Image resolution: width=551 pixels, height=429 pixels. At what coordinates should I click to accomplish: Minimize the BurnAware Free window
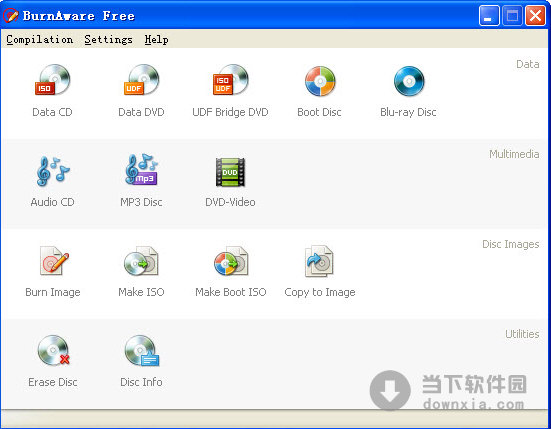(x=489, y=16)
